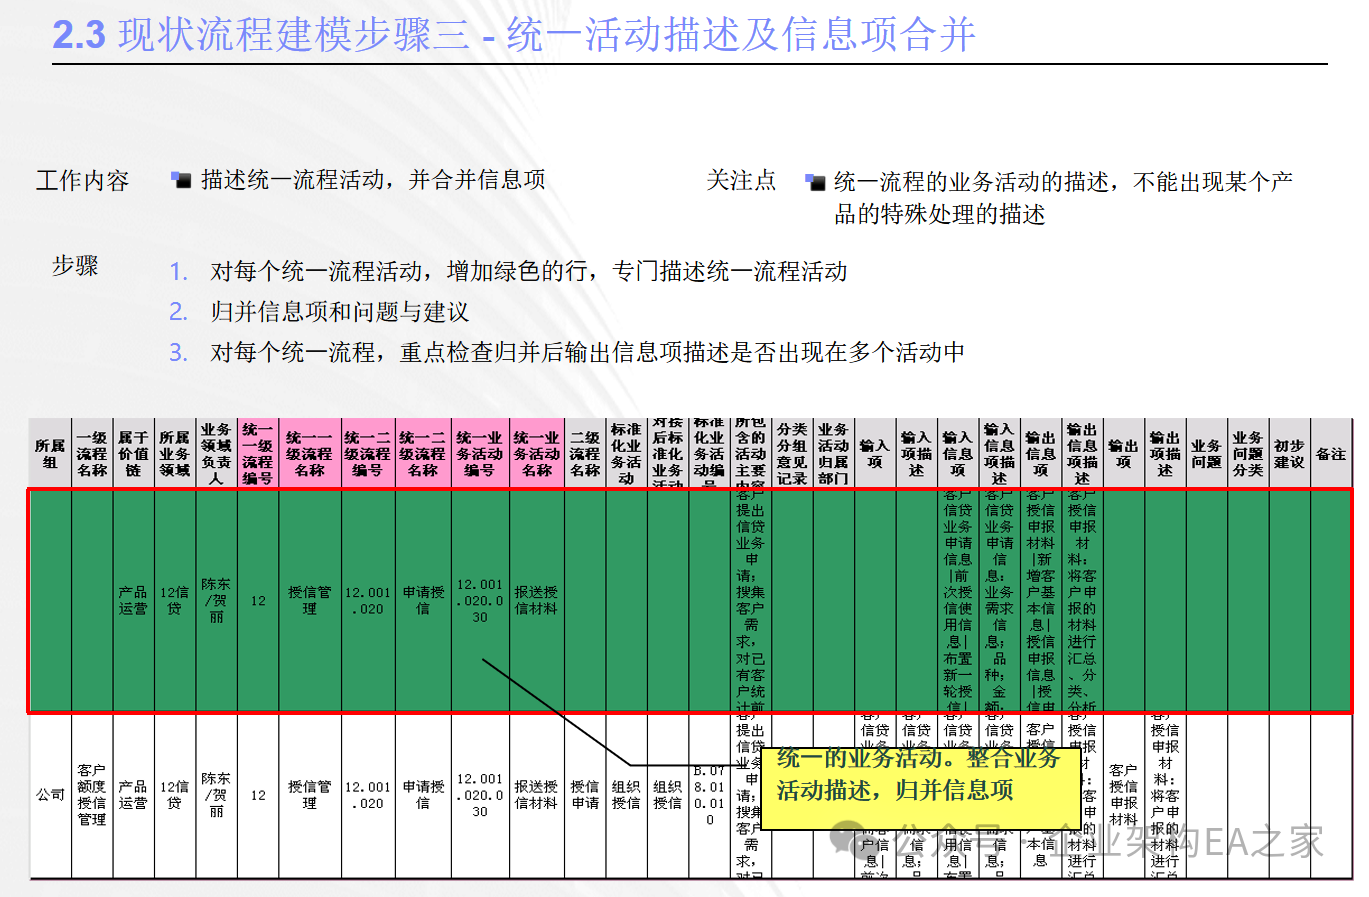1369x897 pixels.
Task: Select the '业务问题' column header
Action: coord(1206,454)
